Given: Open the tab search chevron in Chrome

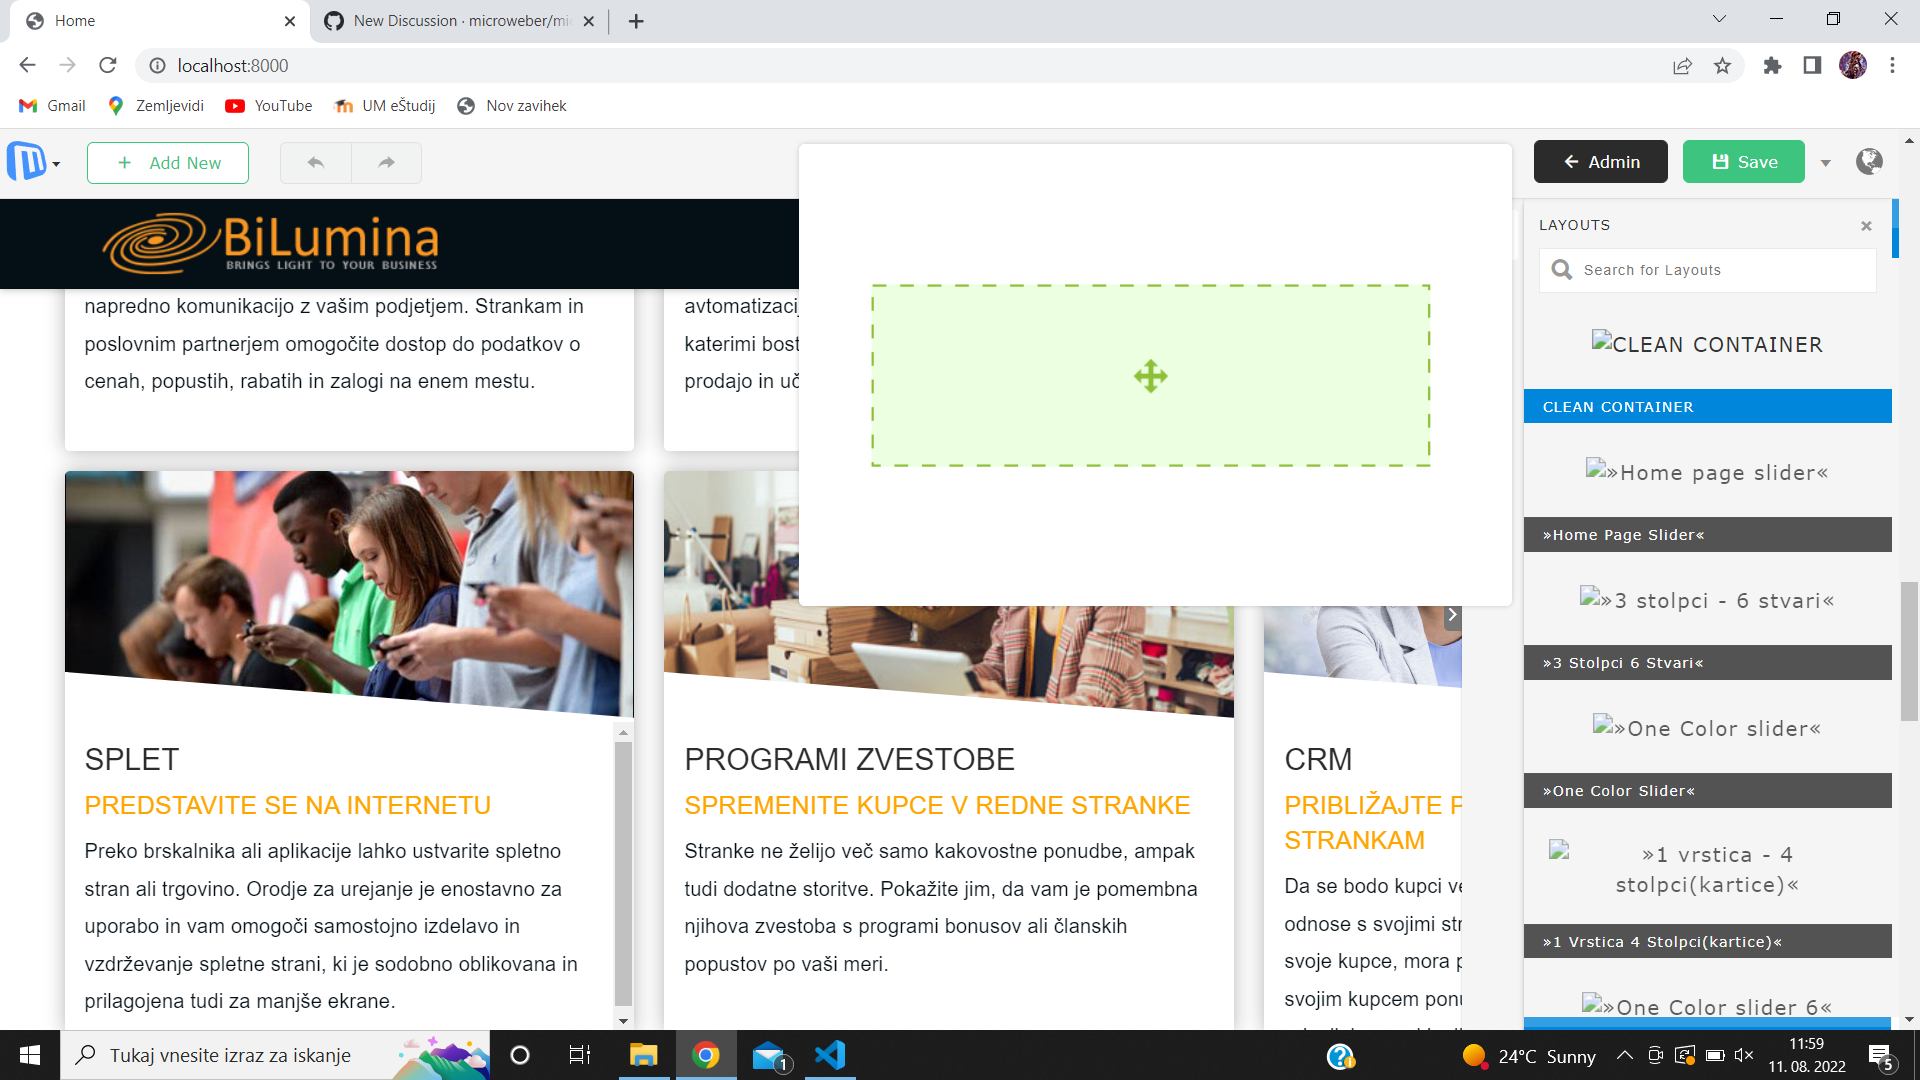Looking at the screenshot, I should pos(1719,19).
